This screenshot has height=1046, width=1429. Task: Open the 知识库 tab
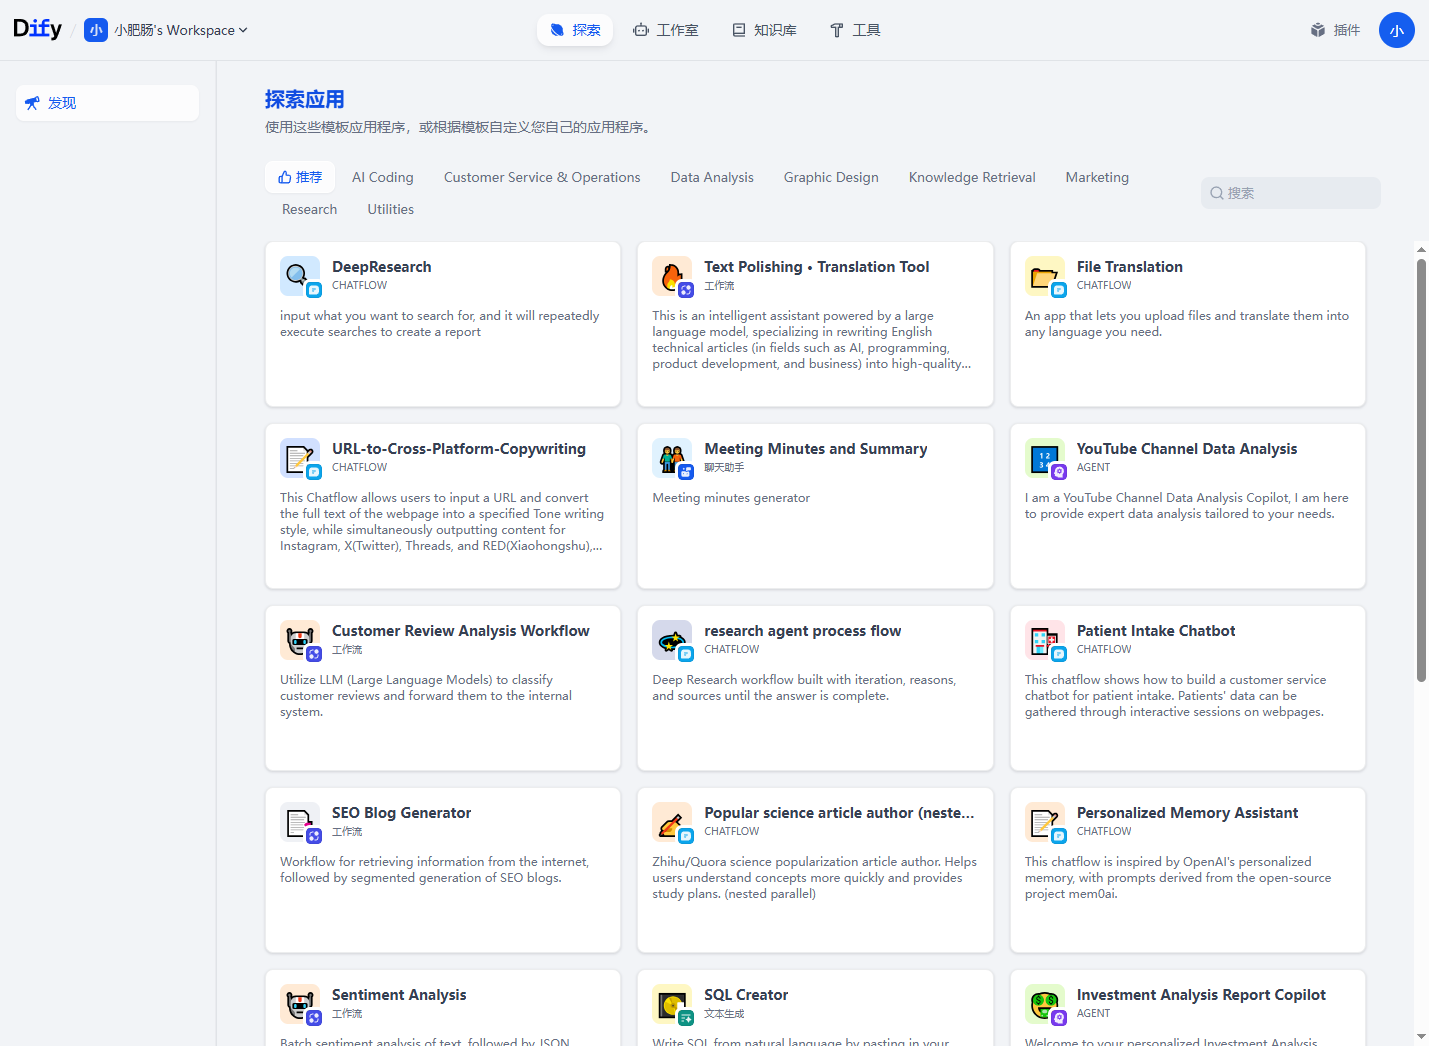coord(765,30)
